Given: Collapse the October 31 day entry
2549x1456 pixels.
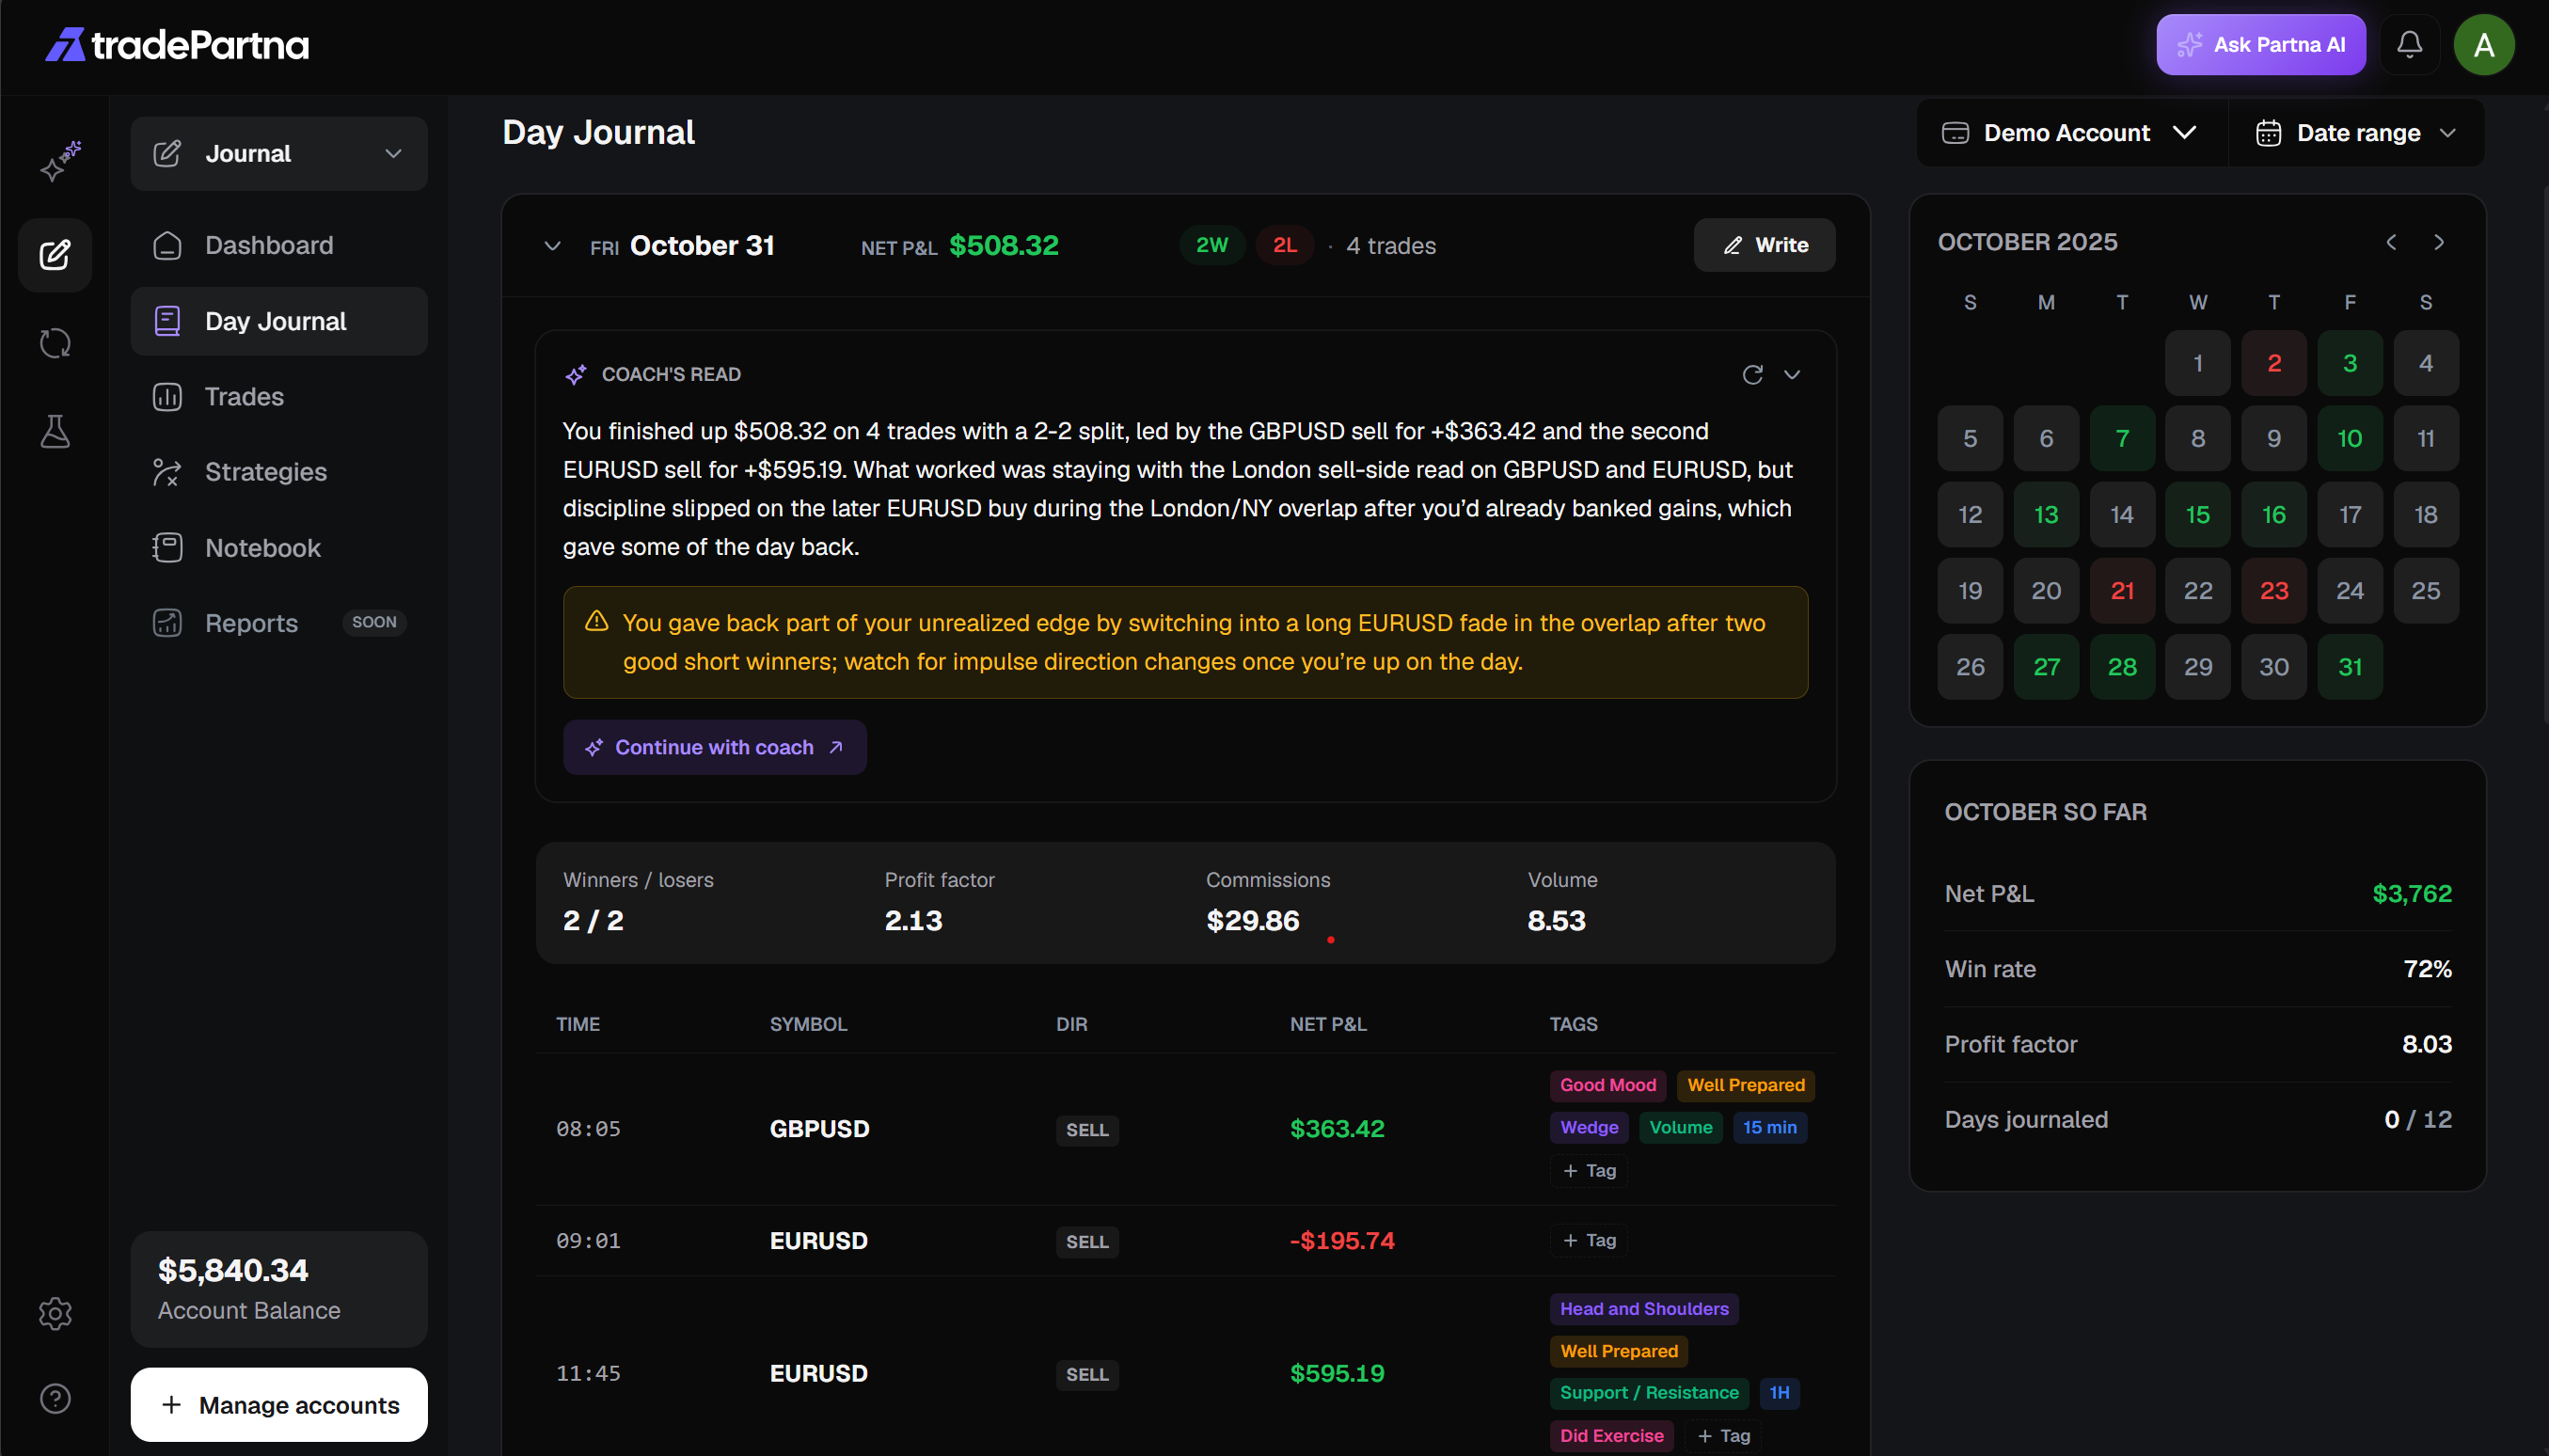Looking at the screenshot, I should coord(552,246).
